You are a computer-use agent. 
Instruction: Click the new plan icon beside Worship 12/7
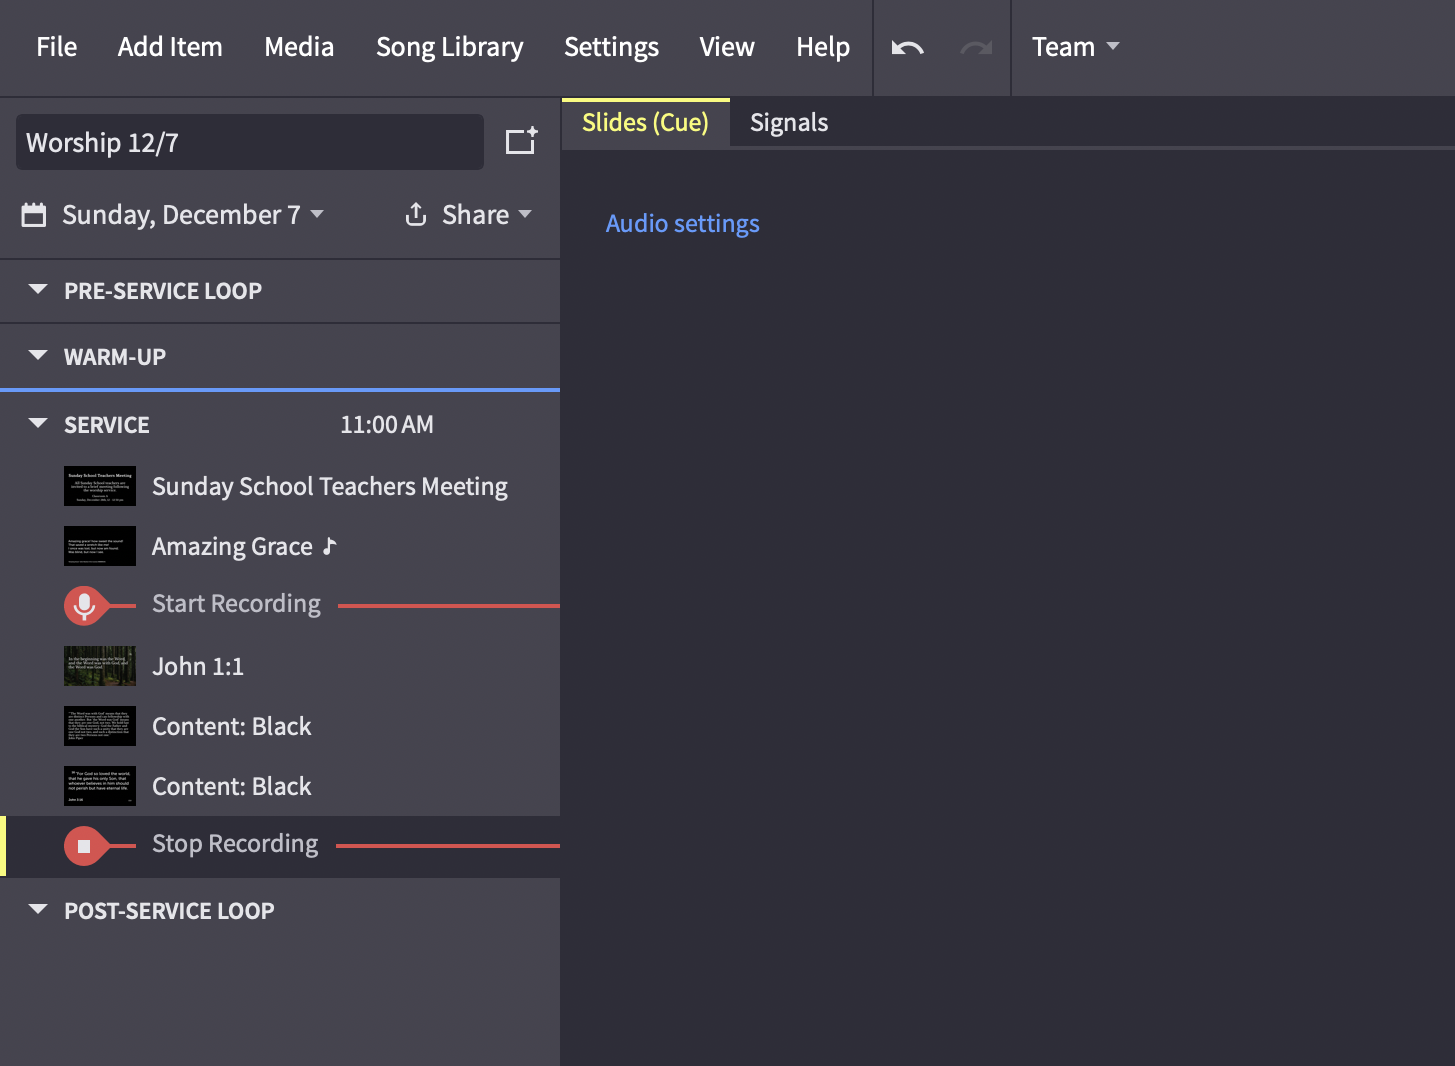[x=521, y=141]
